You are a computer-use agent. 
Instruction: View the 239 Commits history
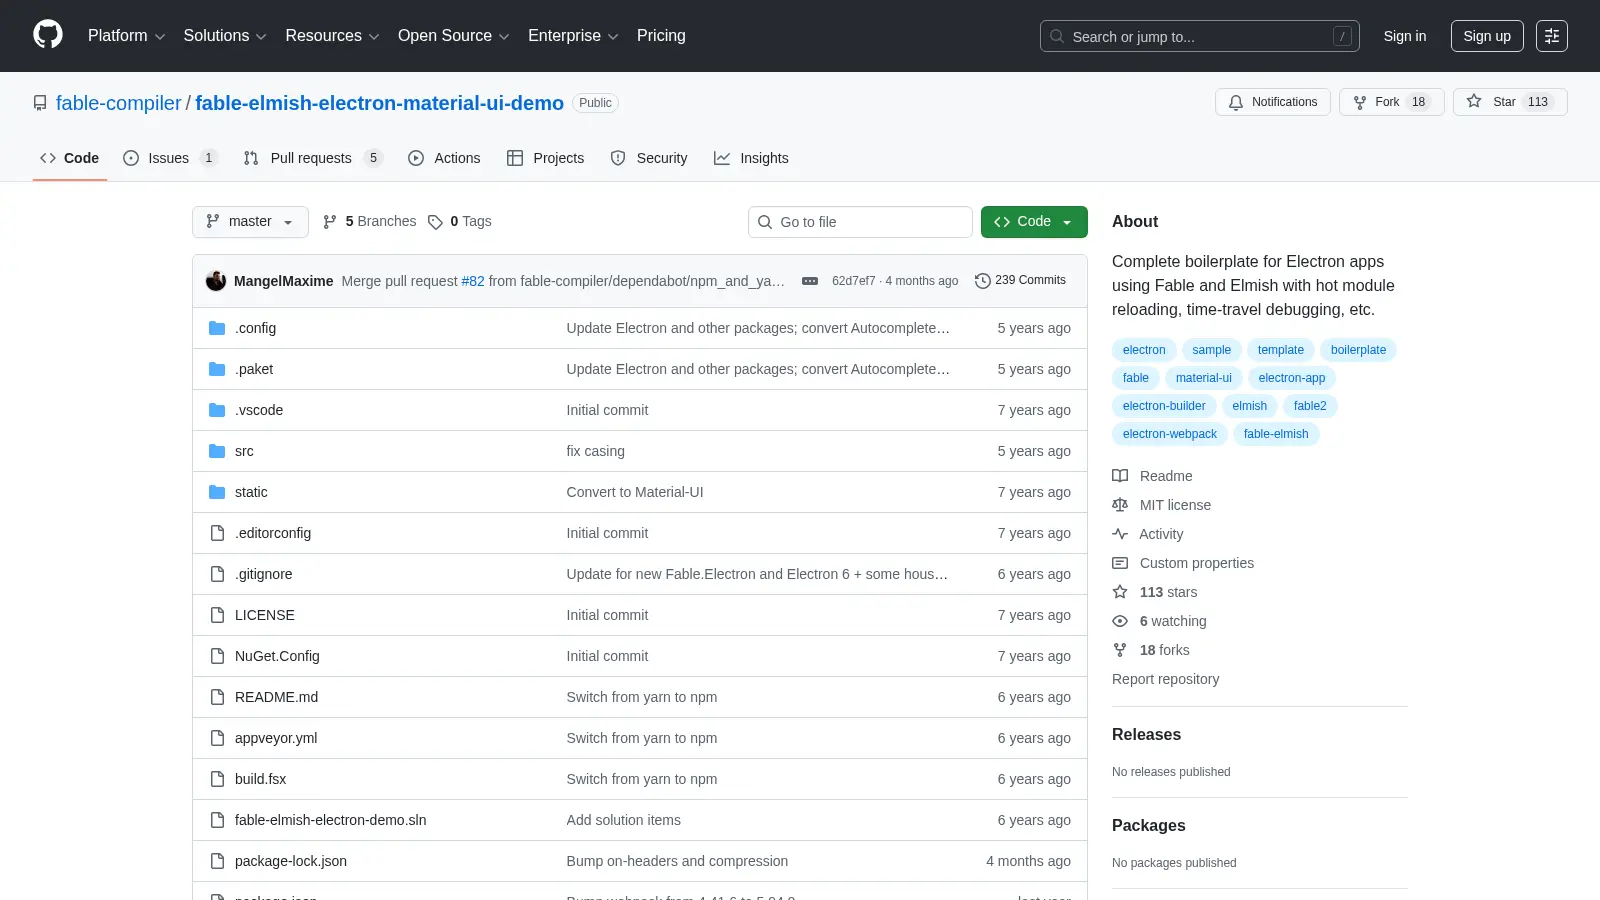click(1021, 281)
